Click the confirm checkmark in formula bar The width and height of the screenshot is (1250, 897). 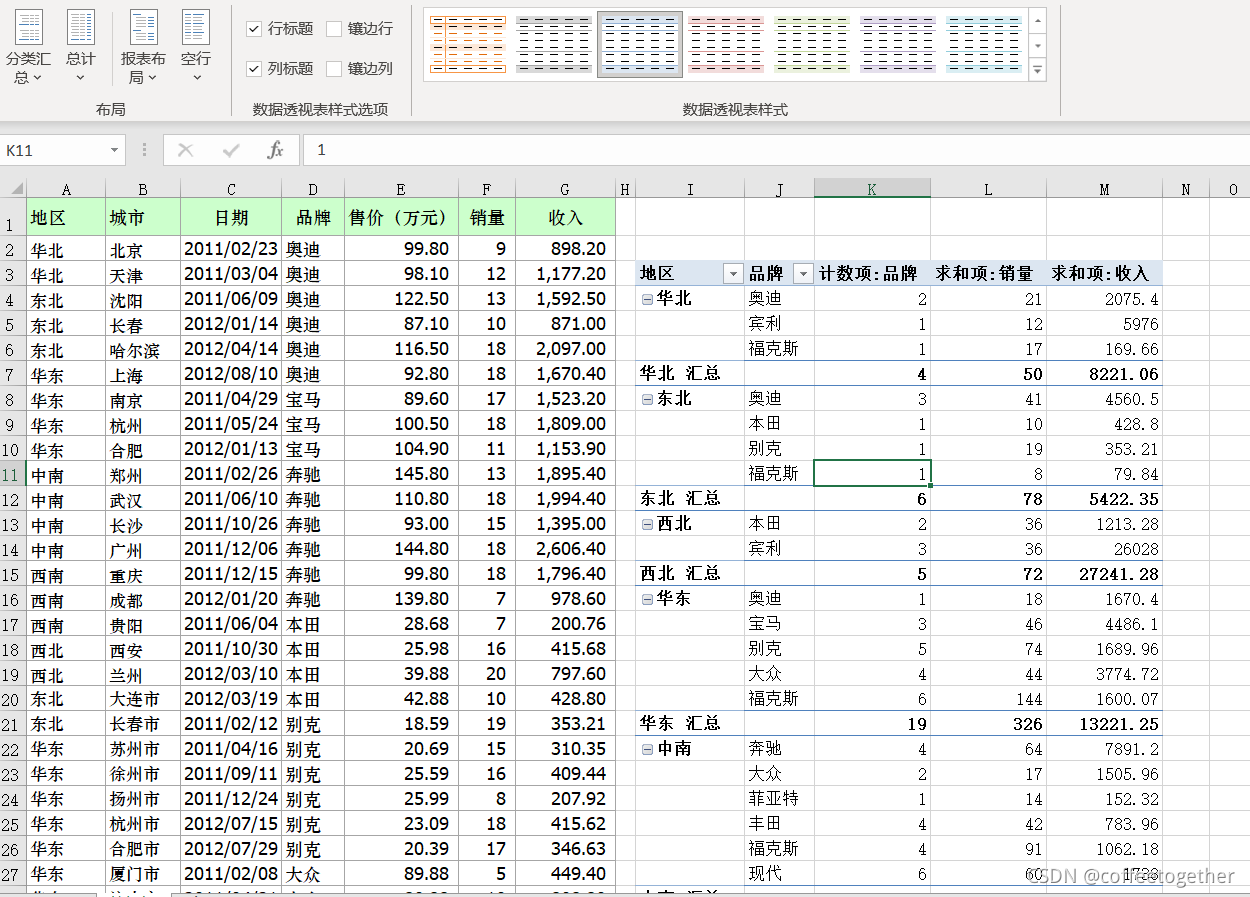click(231, 150)
